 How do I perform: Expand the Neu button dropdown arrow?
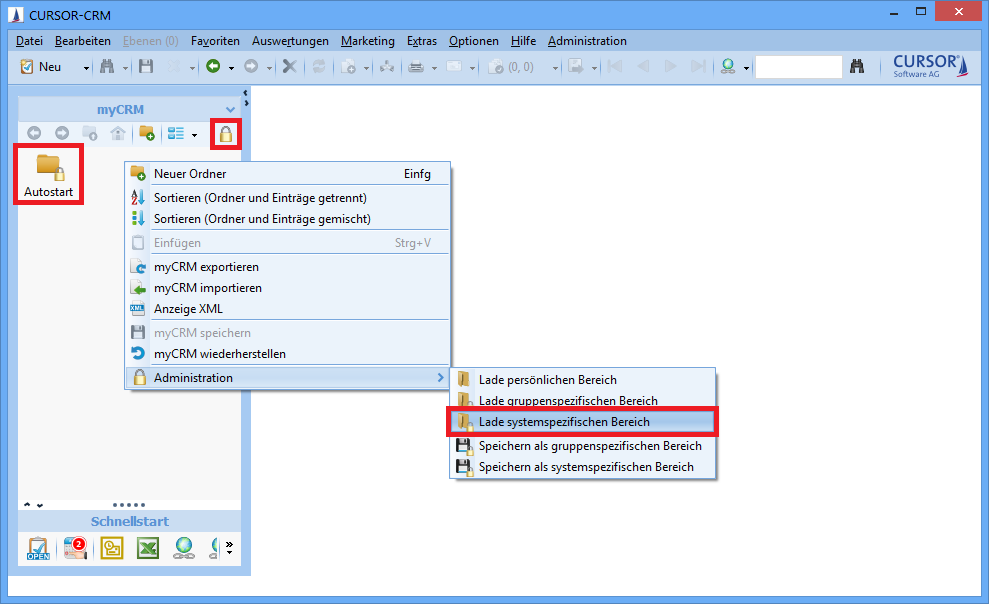86,68
